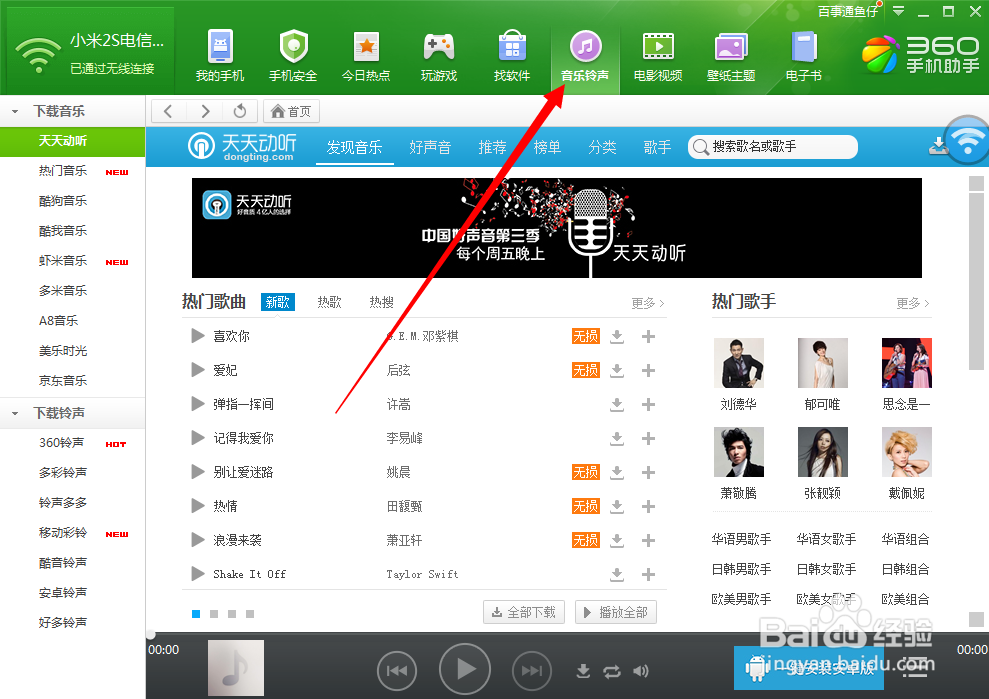Download the song 喜欢你
The height and width of the screenshot is (699, 989).
pyautogui.click(x=617, y=336)
